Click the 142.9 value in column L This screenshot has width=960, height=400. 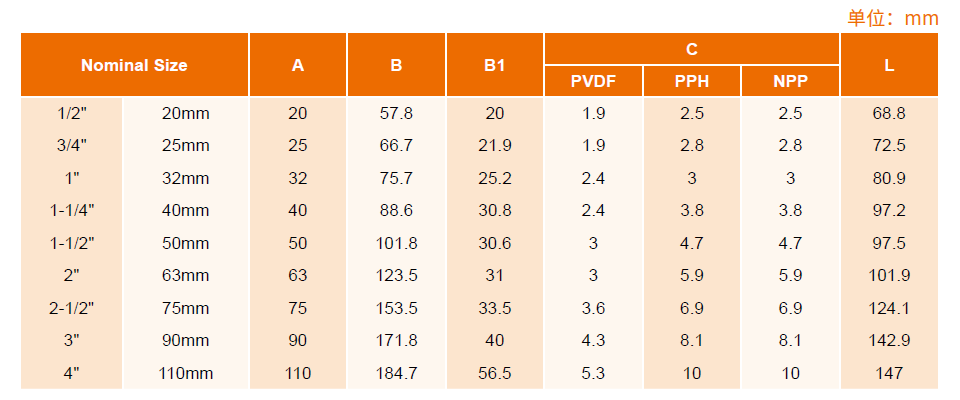[x=889, y=341]
